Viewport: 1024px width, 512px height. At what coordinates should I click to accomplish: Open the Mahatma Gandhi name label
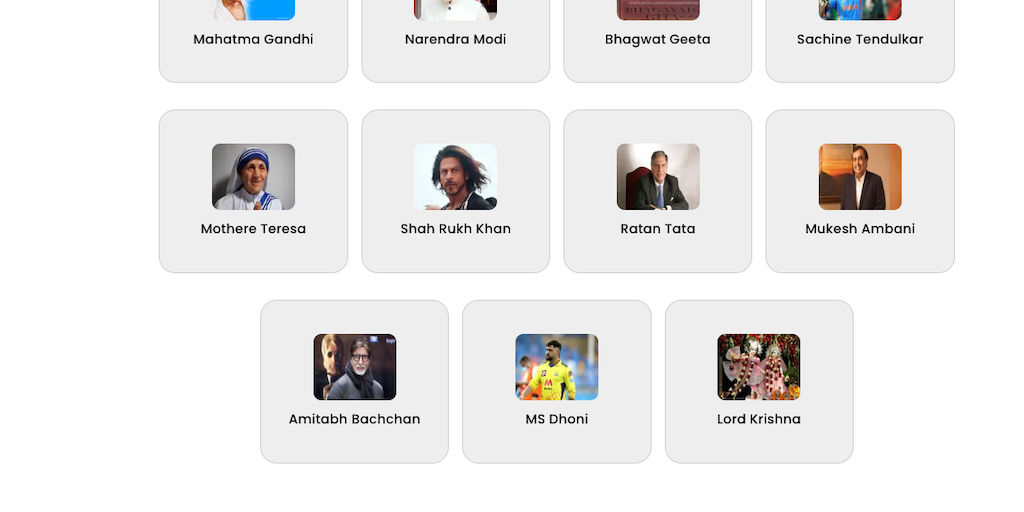253,39
